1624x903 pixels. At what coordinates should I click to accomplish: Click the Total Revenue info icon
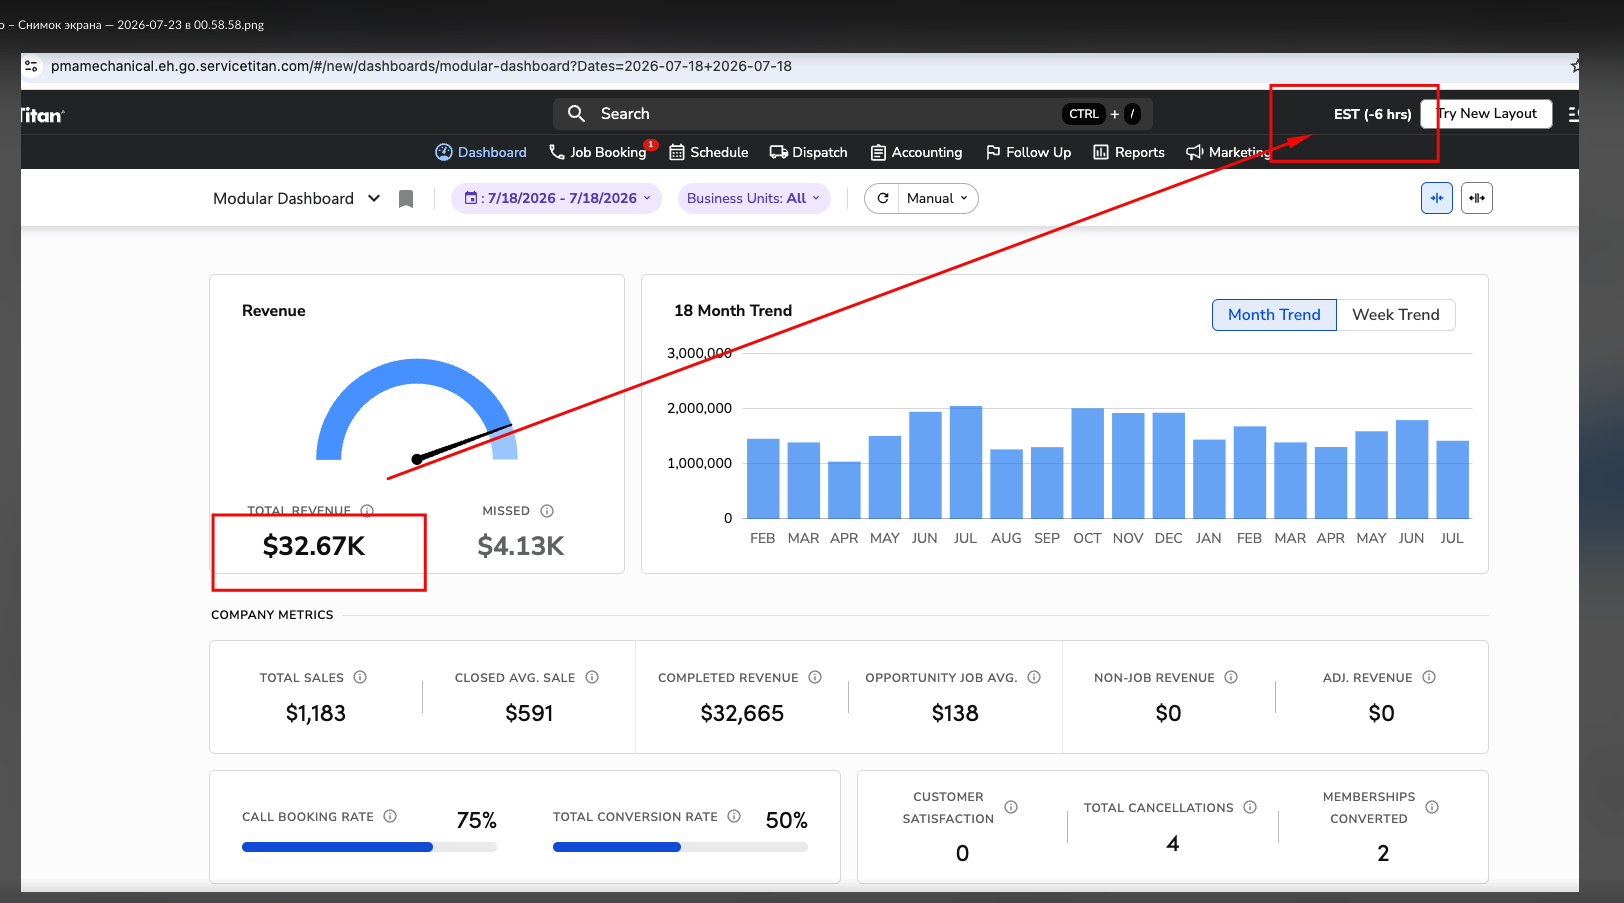367,511
